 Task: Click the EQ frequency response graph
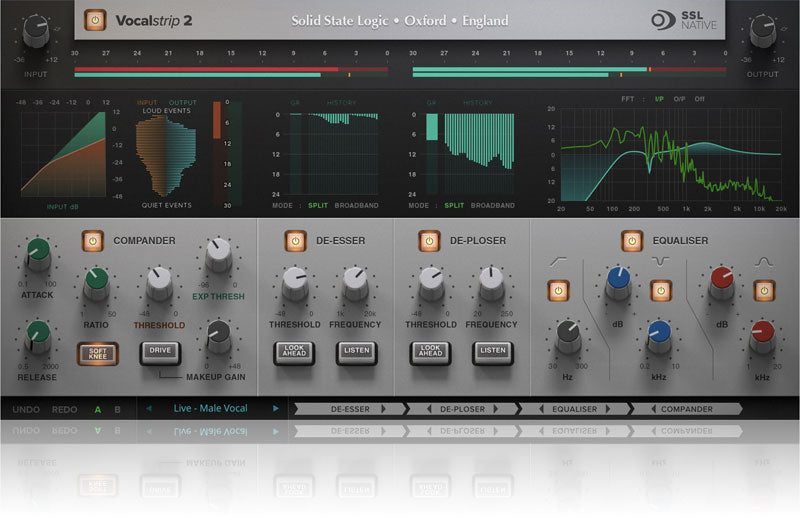tap(671, 155)
